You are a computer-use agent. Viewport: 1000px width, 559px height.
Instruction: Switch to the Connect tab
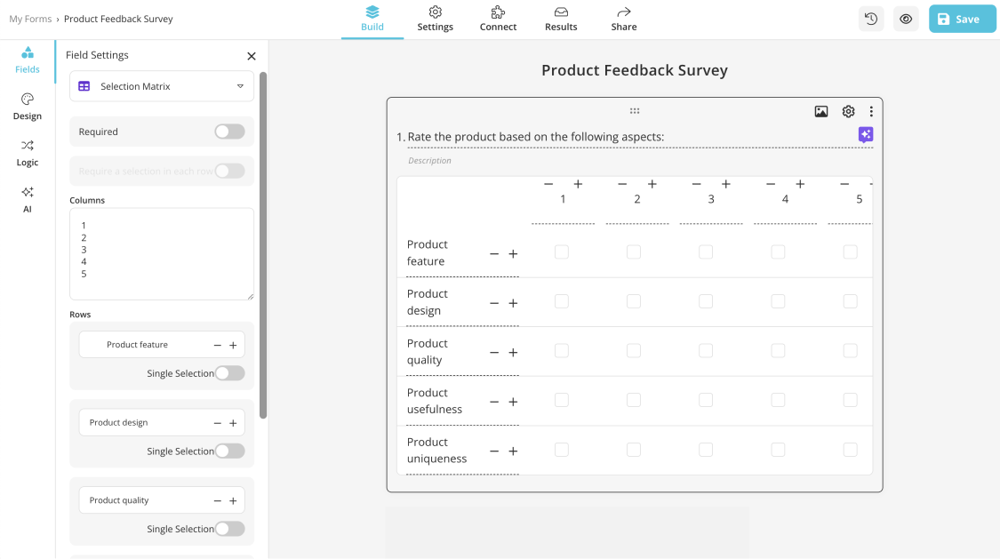tap(497, 18)
